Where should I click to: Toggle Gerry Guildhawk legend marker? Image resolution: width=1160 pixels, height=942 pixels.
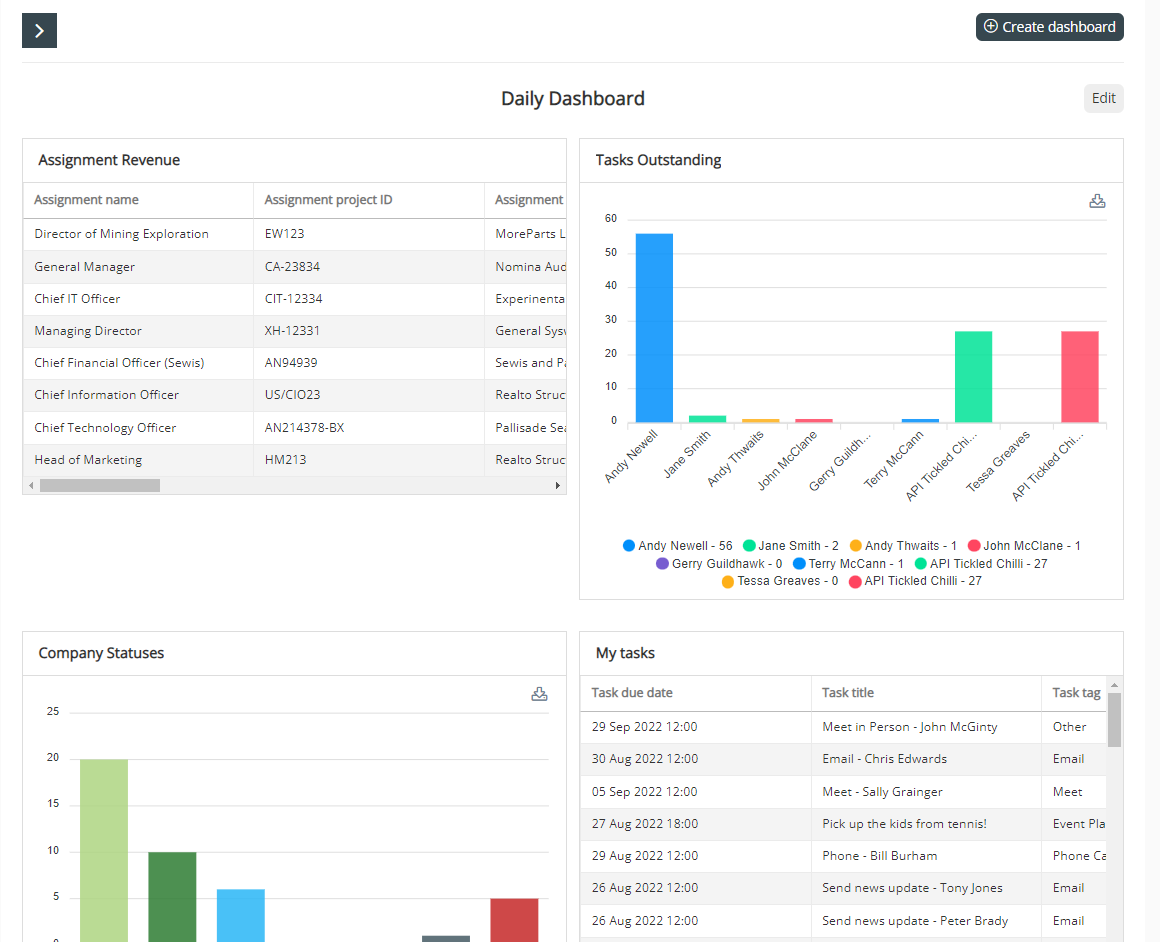pyautogui.click(x=662, y=564)
